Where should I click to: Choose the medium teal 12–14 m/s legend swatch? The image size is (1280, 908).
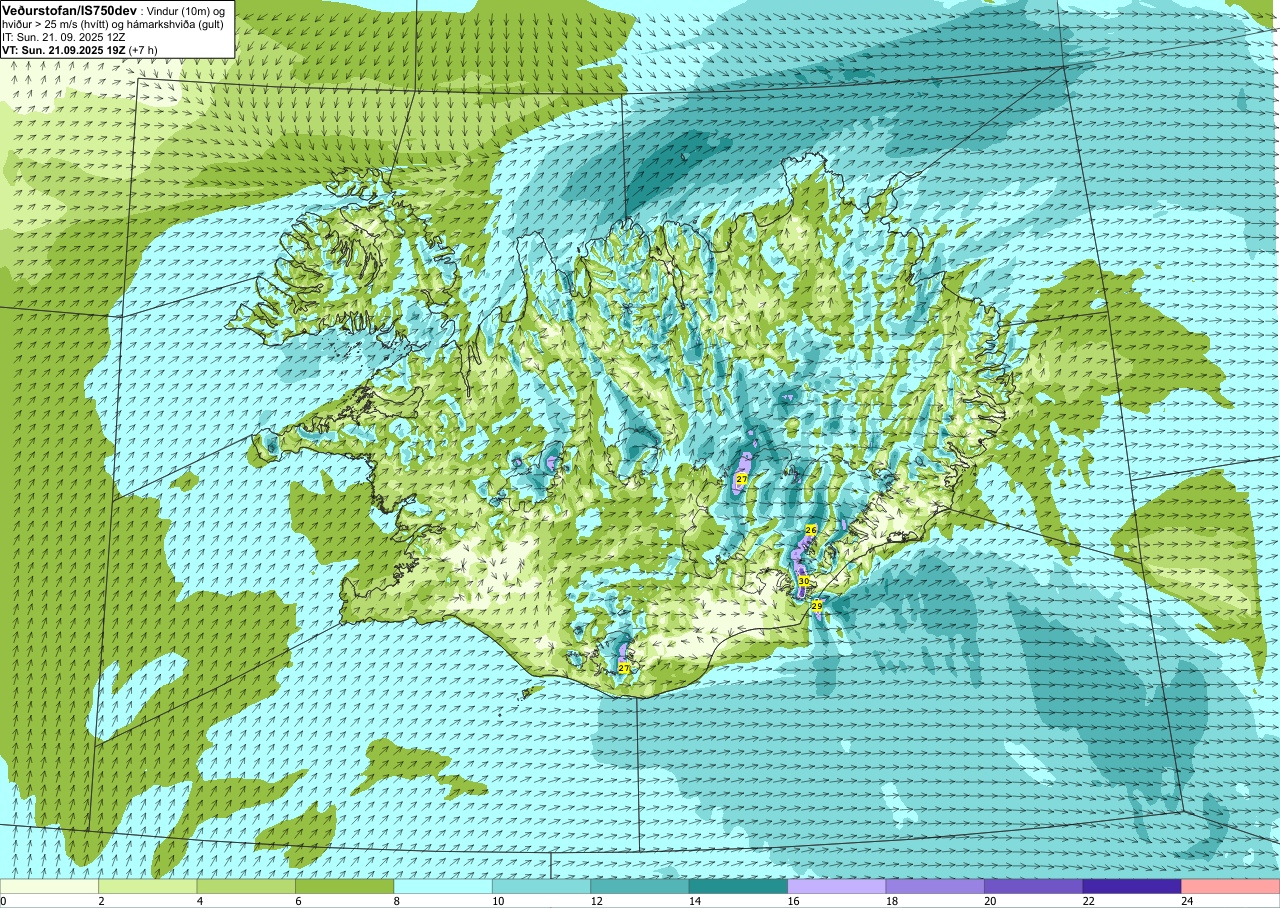tap(640, 886)
